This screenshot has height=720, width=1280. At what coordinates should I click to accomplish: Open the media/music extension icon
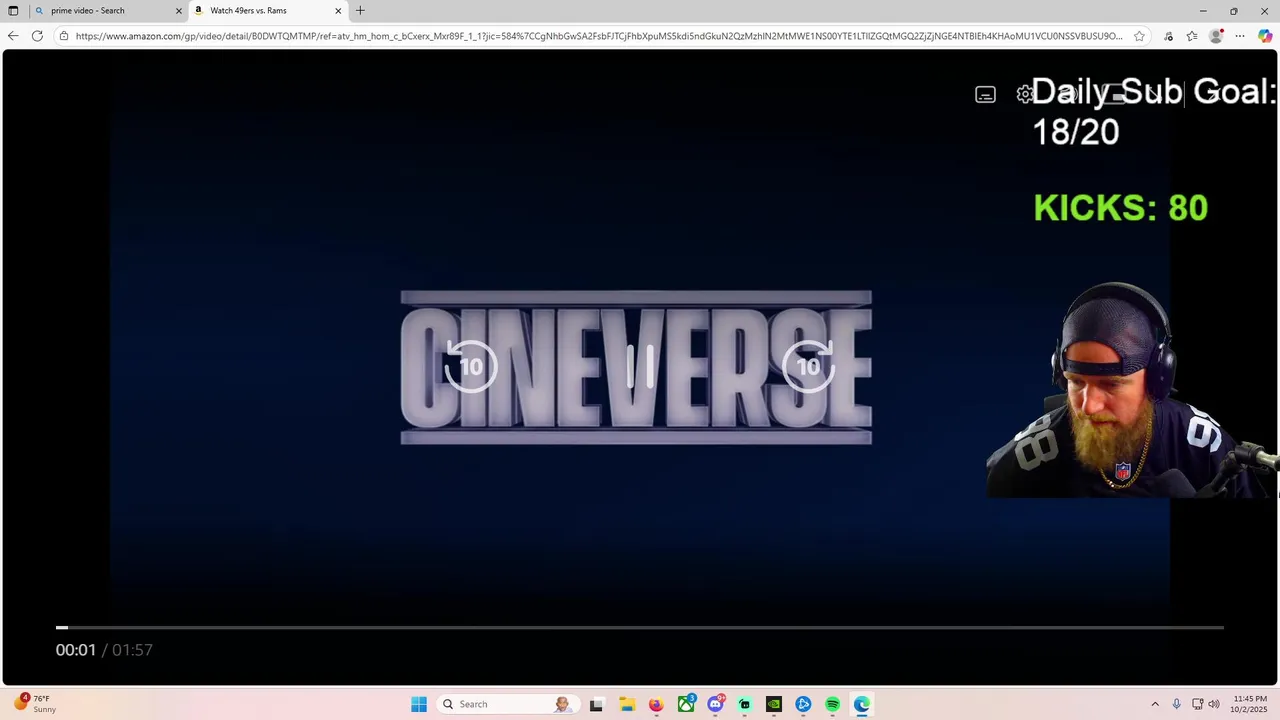coord(1168,36)
